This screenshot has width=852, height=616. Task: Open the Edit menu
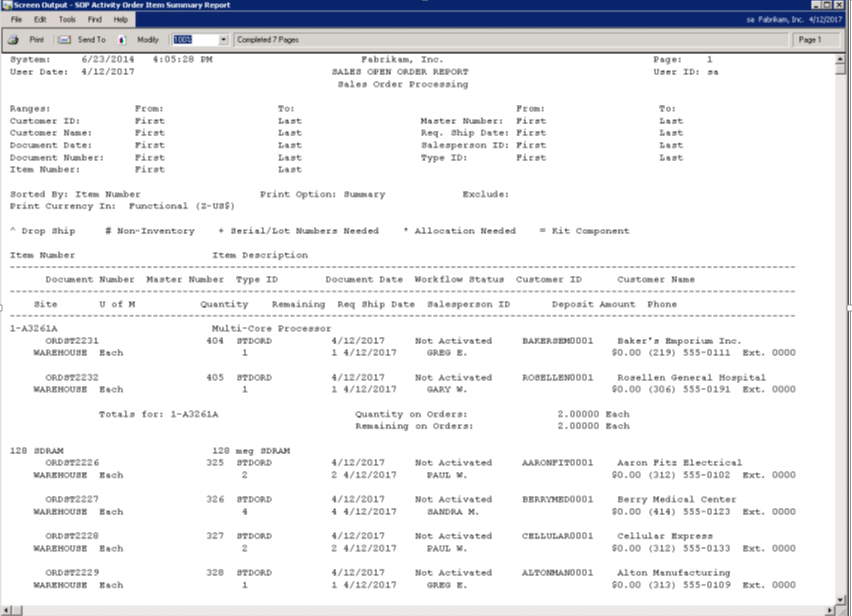pos(40,19)
